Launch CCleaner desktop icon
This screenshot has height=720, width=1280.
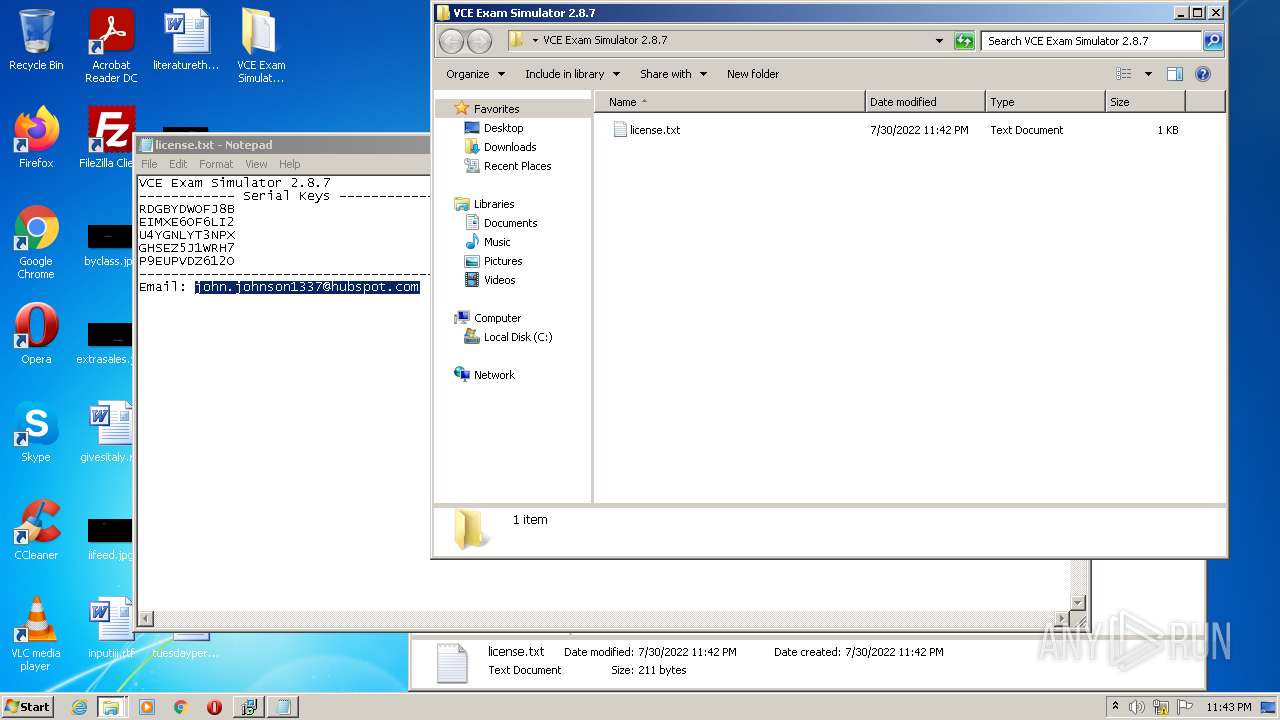36,530
